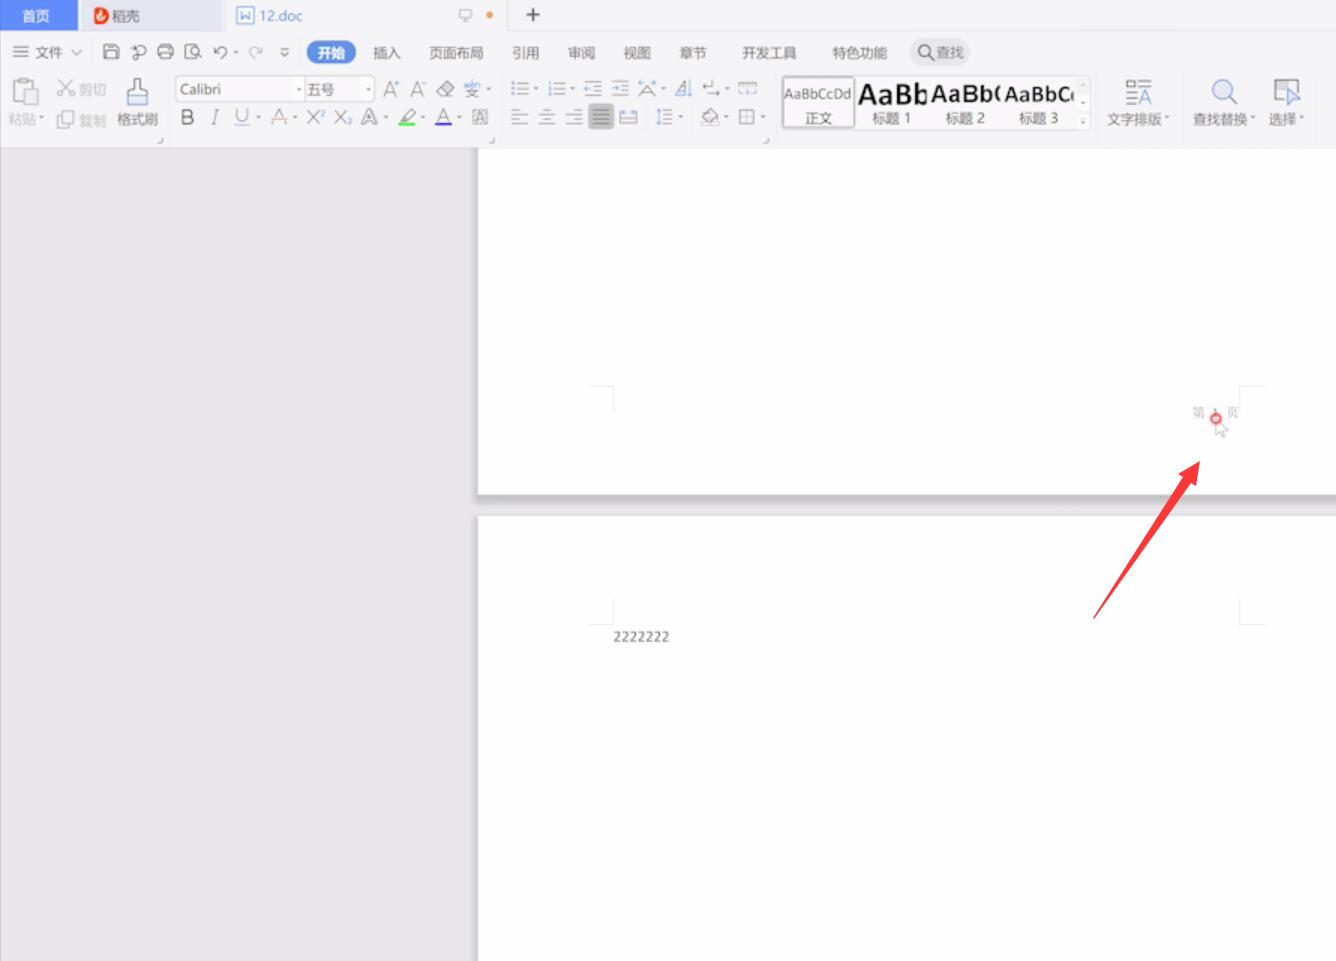The height and width of the screenshot is (961, 1336).
Task: Switch to the 引用 tab
Action: coord(525,53)
